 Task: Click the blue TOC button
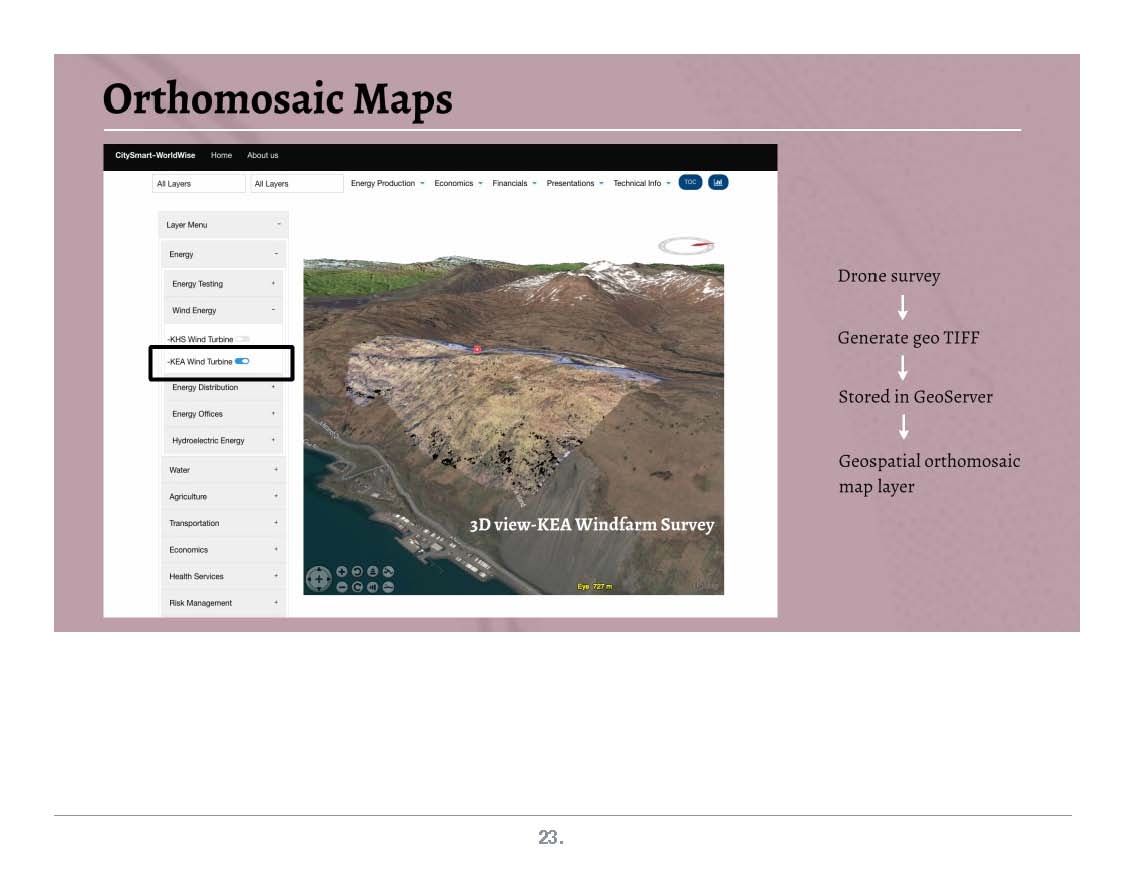pyautogui.click(x=690, y=182)
